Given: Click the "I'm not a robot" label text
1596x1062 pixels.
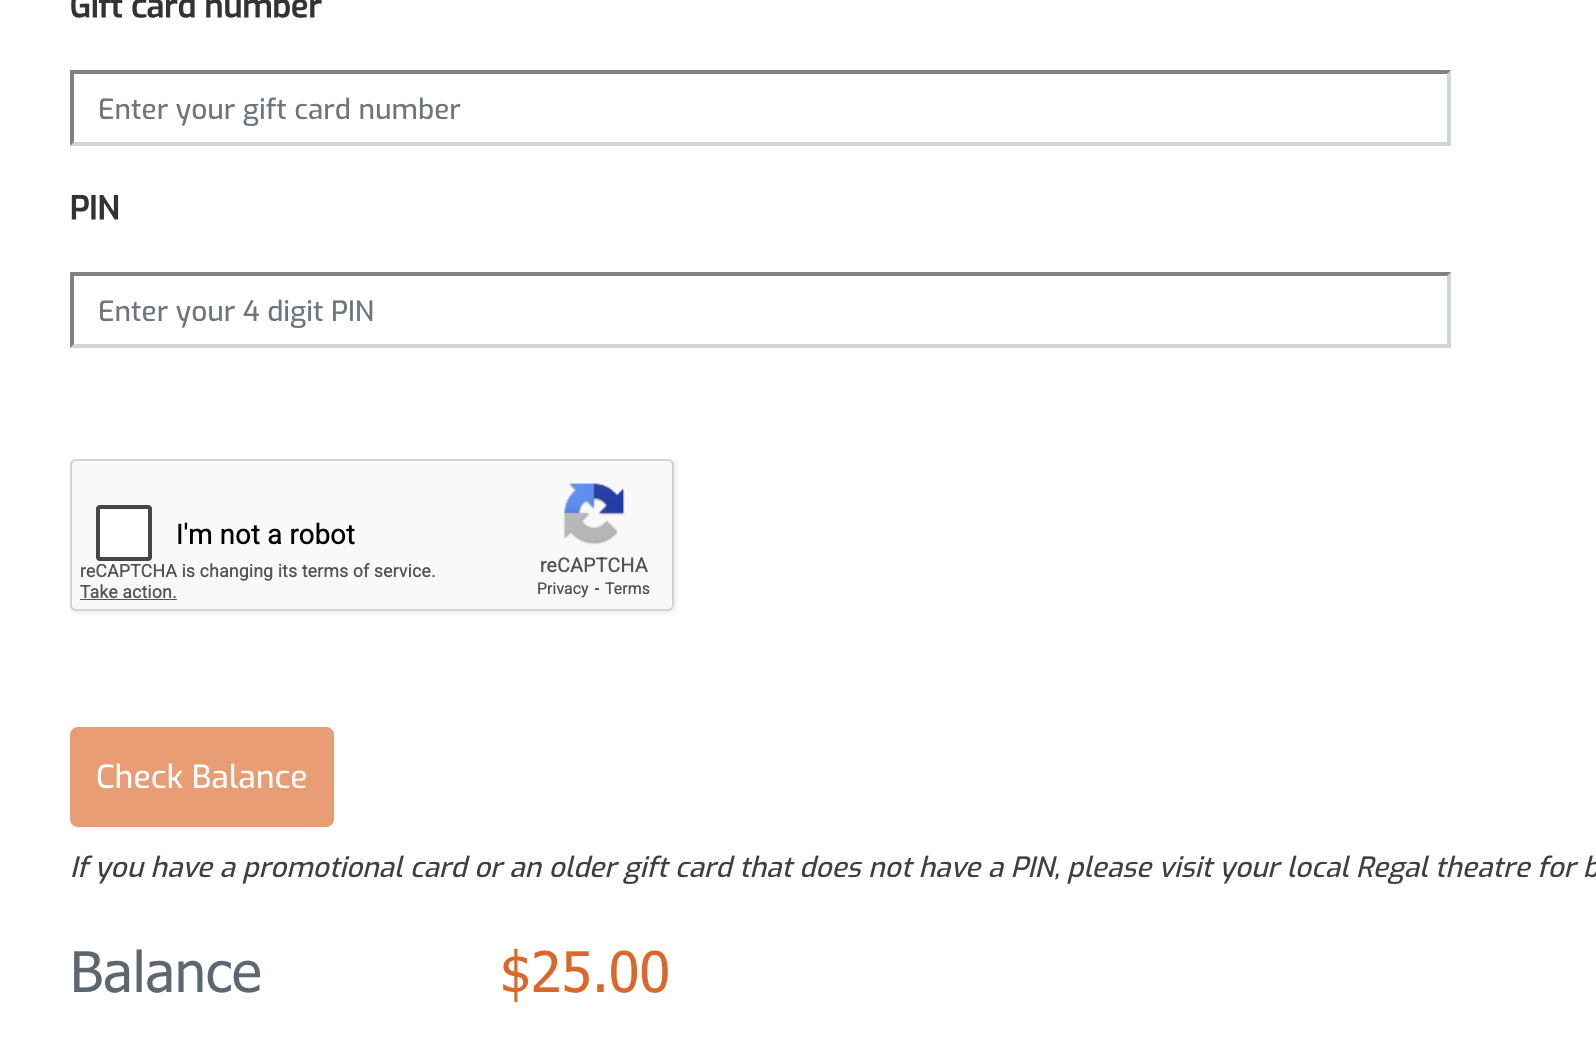Looking at the screenshot, I should pyautogui.click(x=265, y=535).
